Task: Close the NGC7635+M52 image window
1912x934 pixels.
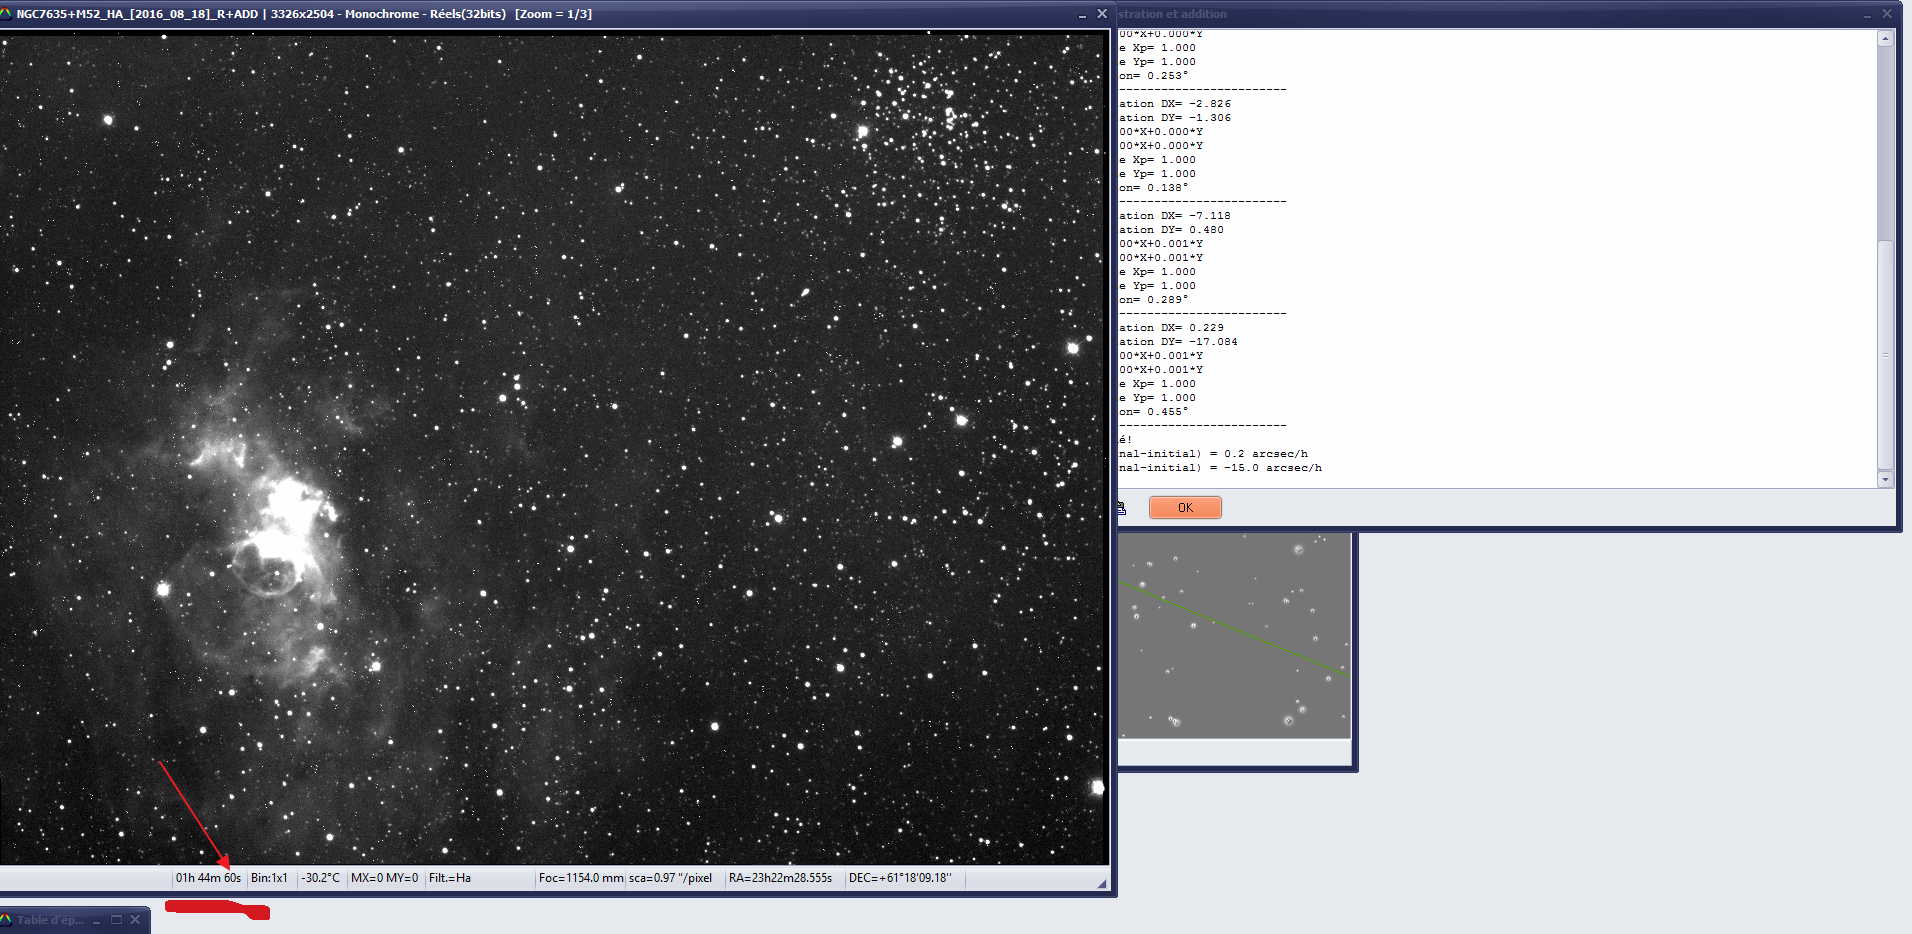Action: (x=1102, y=14)
